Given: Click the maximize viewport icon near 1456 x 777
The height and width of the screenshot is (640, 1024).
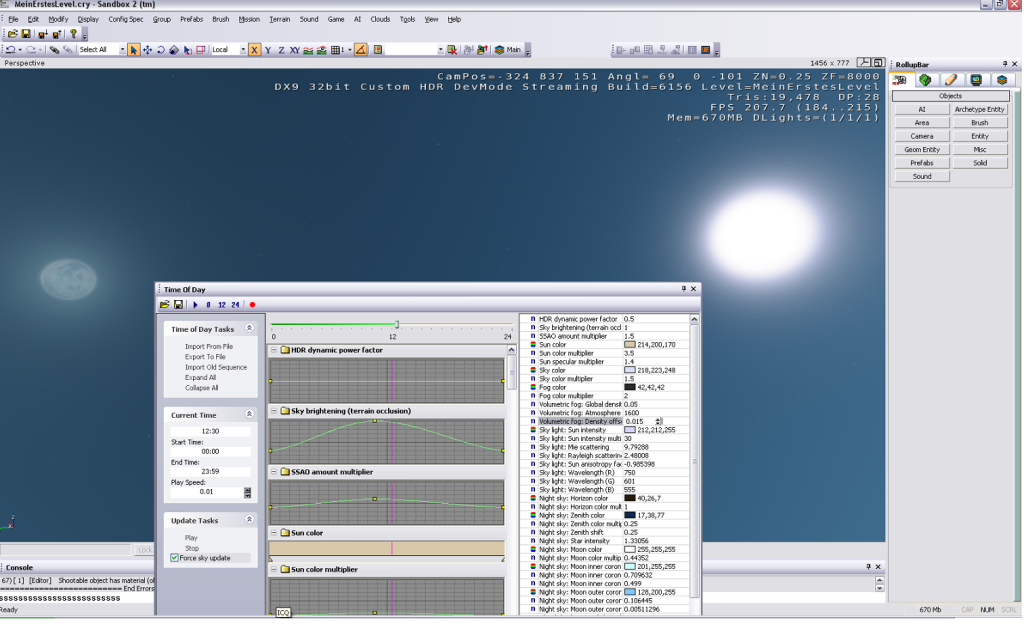Looking at the screenshot, I should [x=878, y=63].
